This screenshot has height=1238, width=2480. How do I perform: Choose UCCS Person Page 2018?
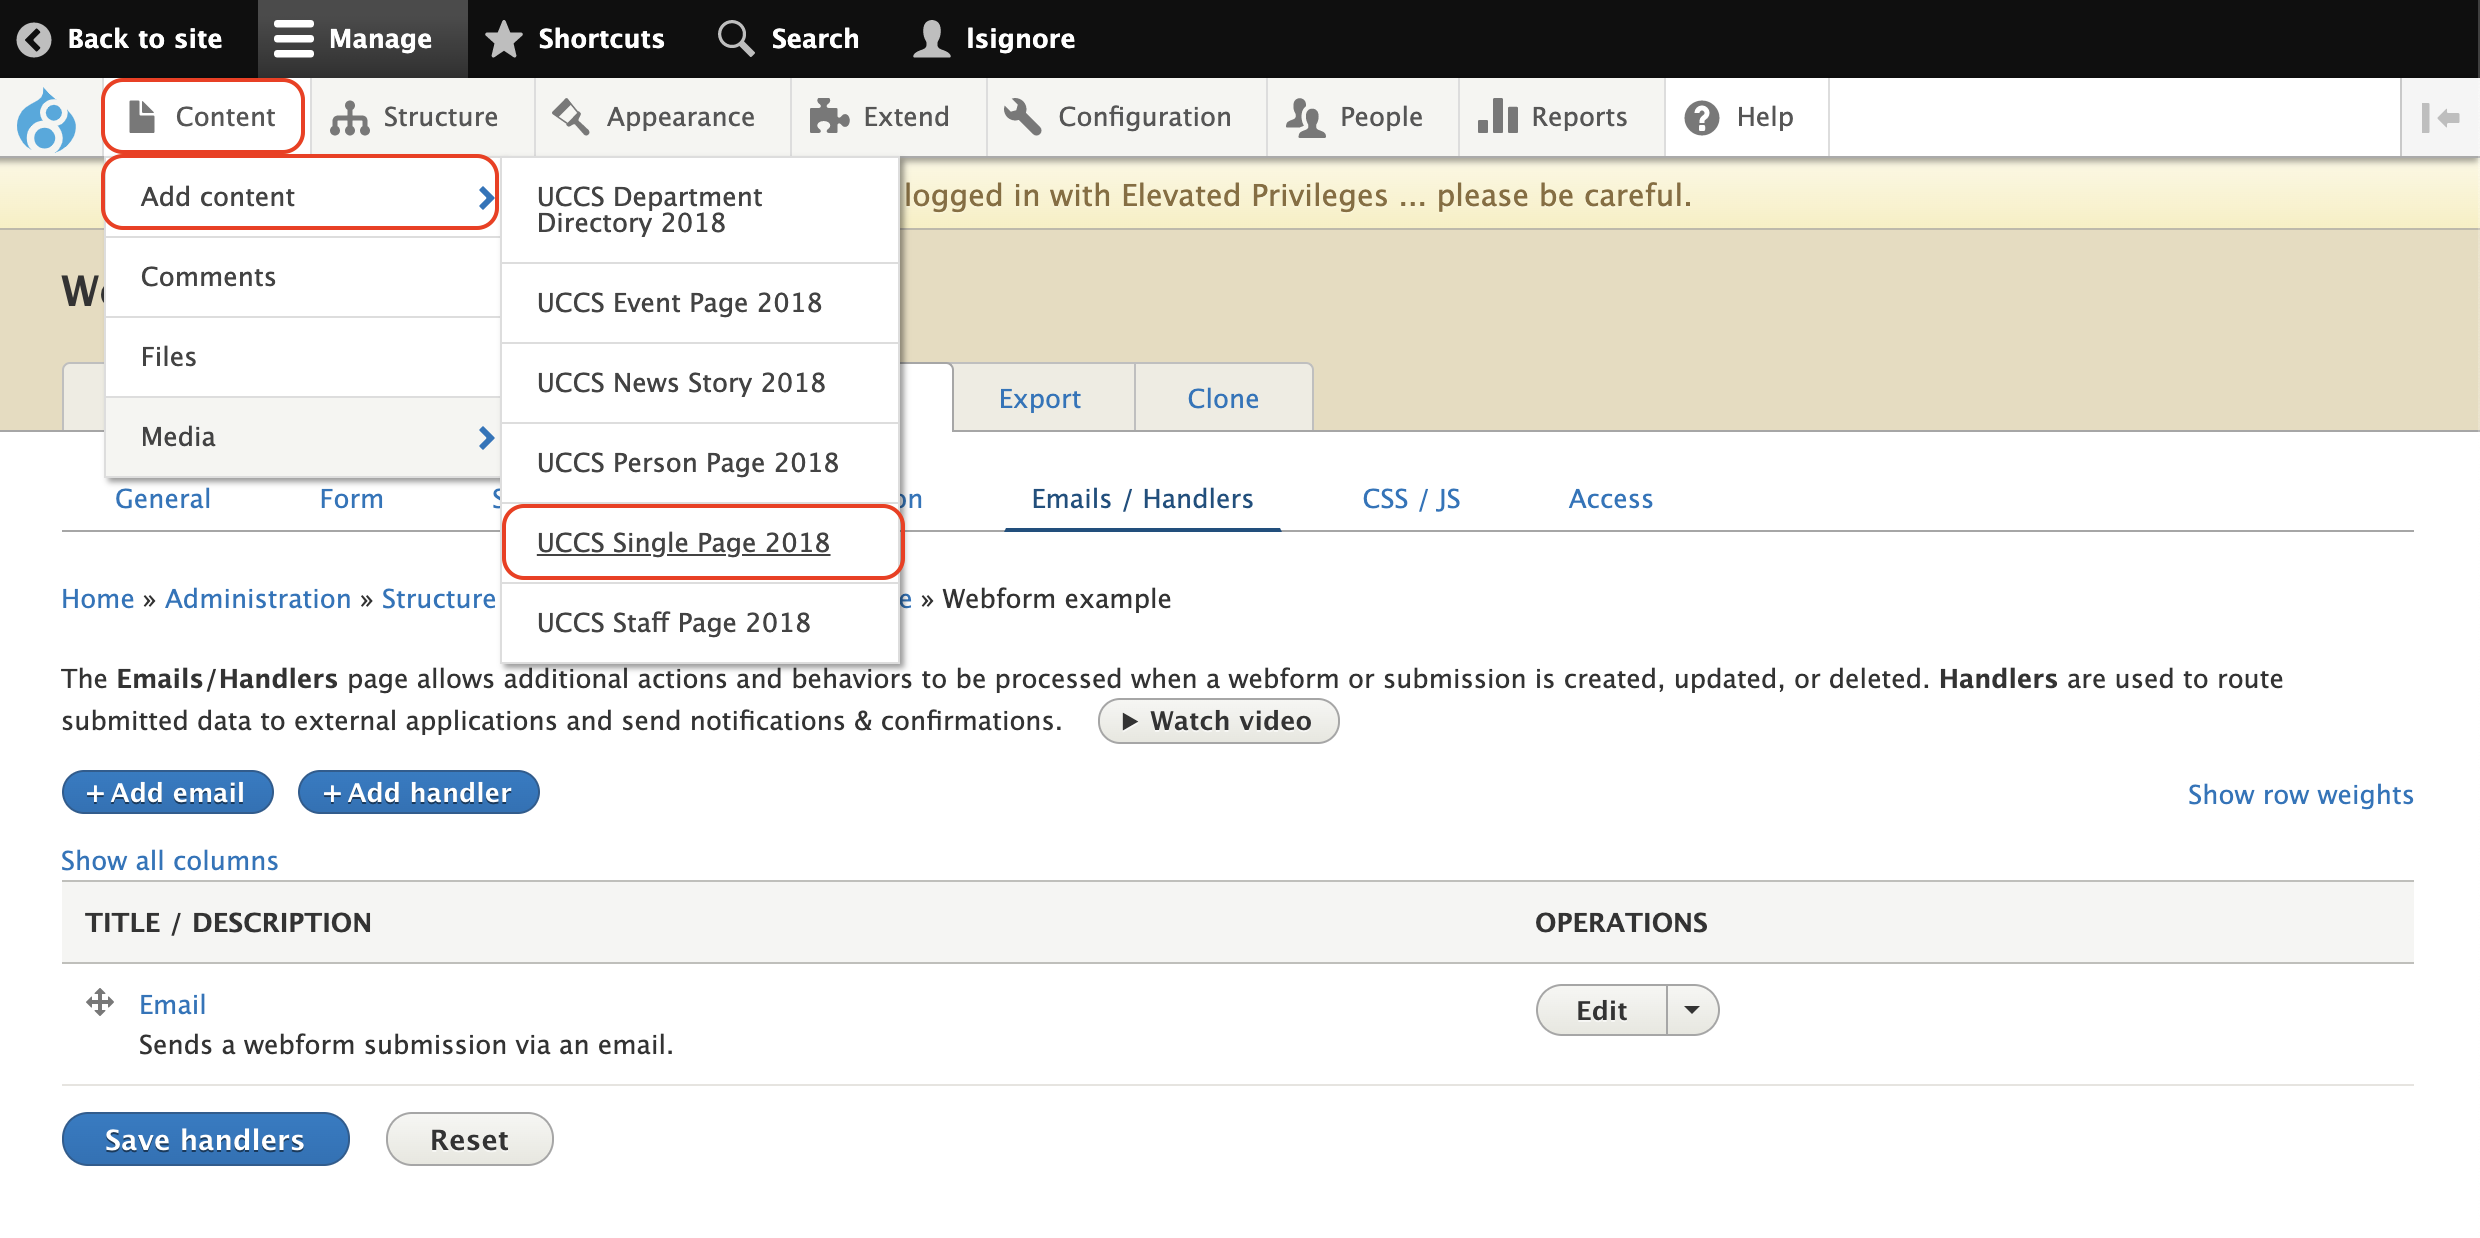coord(700,463)
